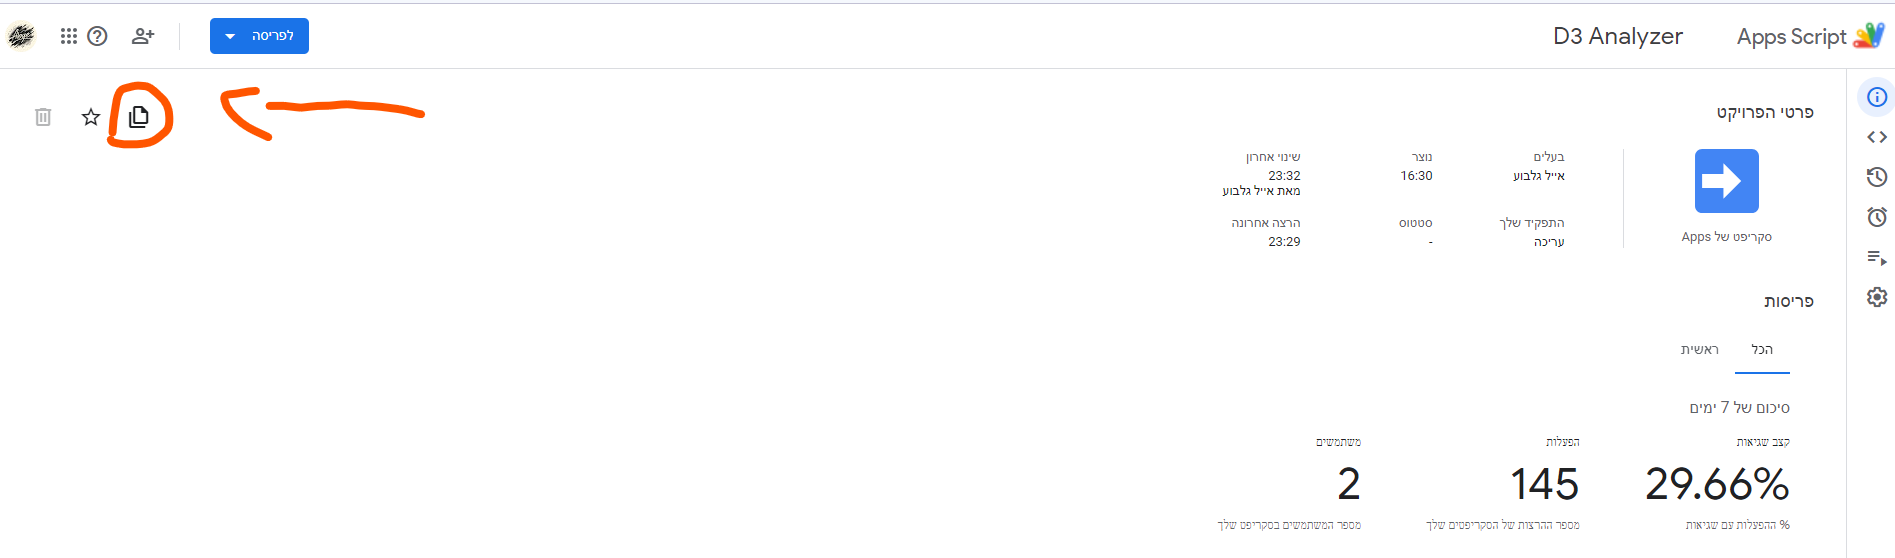The image size is (1895, 558).
Task: Move the project to trash
Action: point(43,117)
